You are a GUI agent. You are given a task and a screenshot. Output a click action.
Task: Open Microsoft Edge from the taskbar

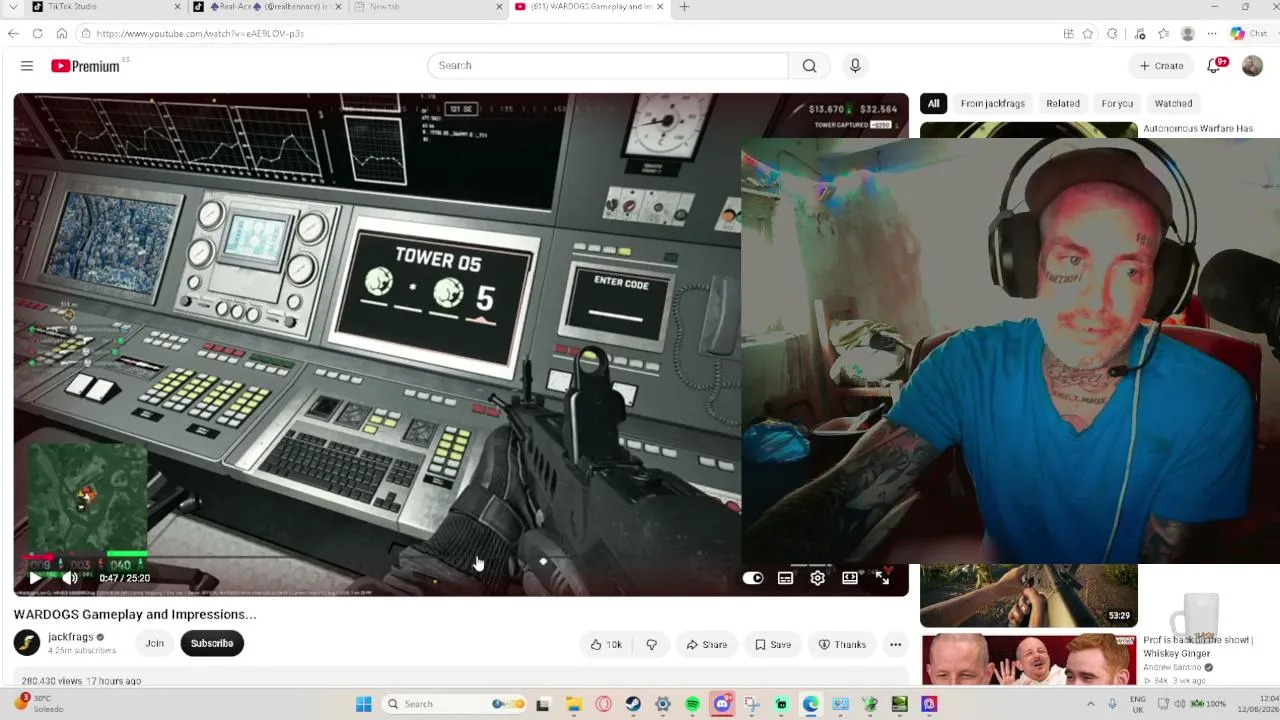click(x=811, y=704)
